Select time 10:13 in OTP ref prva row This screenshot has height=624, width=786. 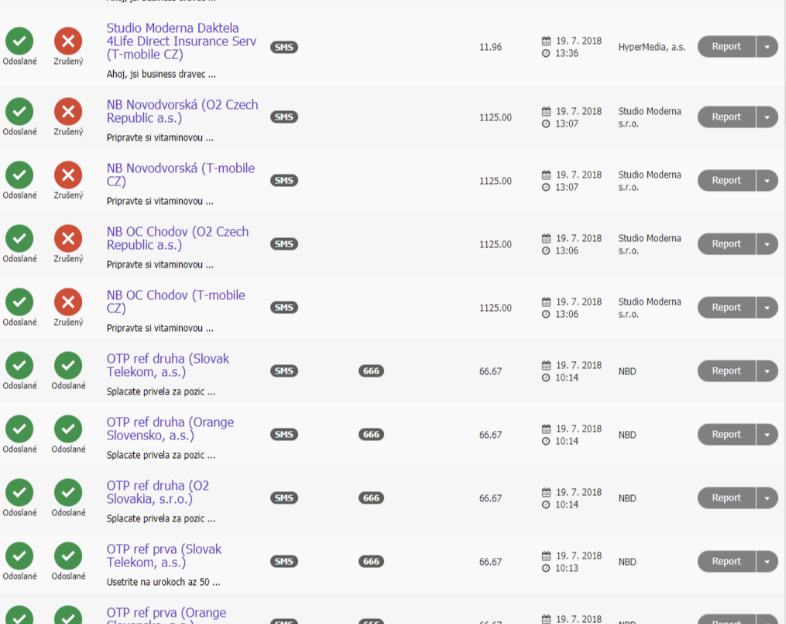[x=566, y=568]
